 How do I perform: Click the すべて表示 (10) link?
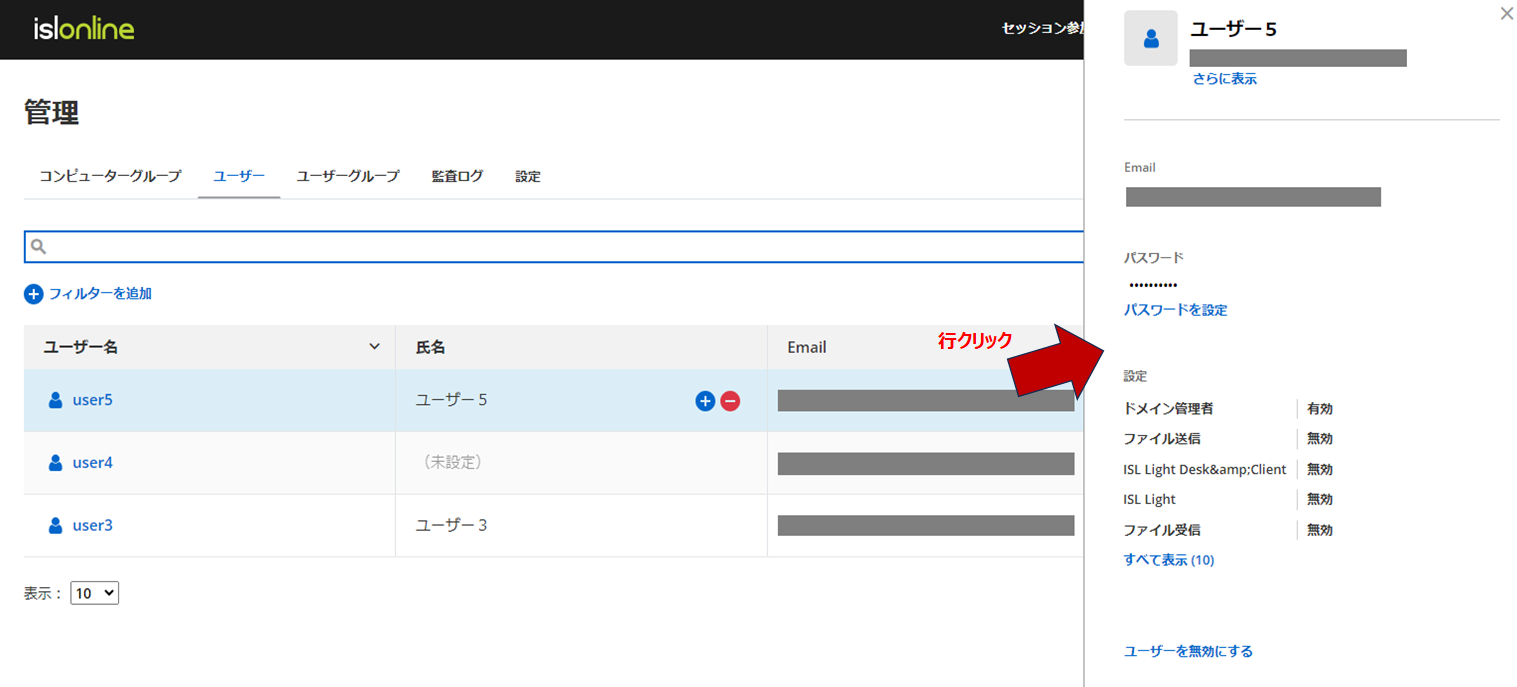[x=1169, y=560]
